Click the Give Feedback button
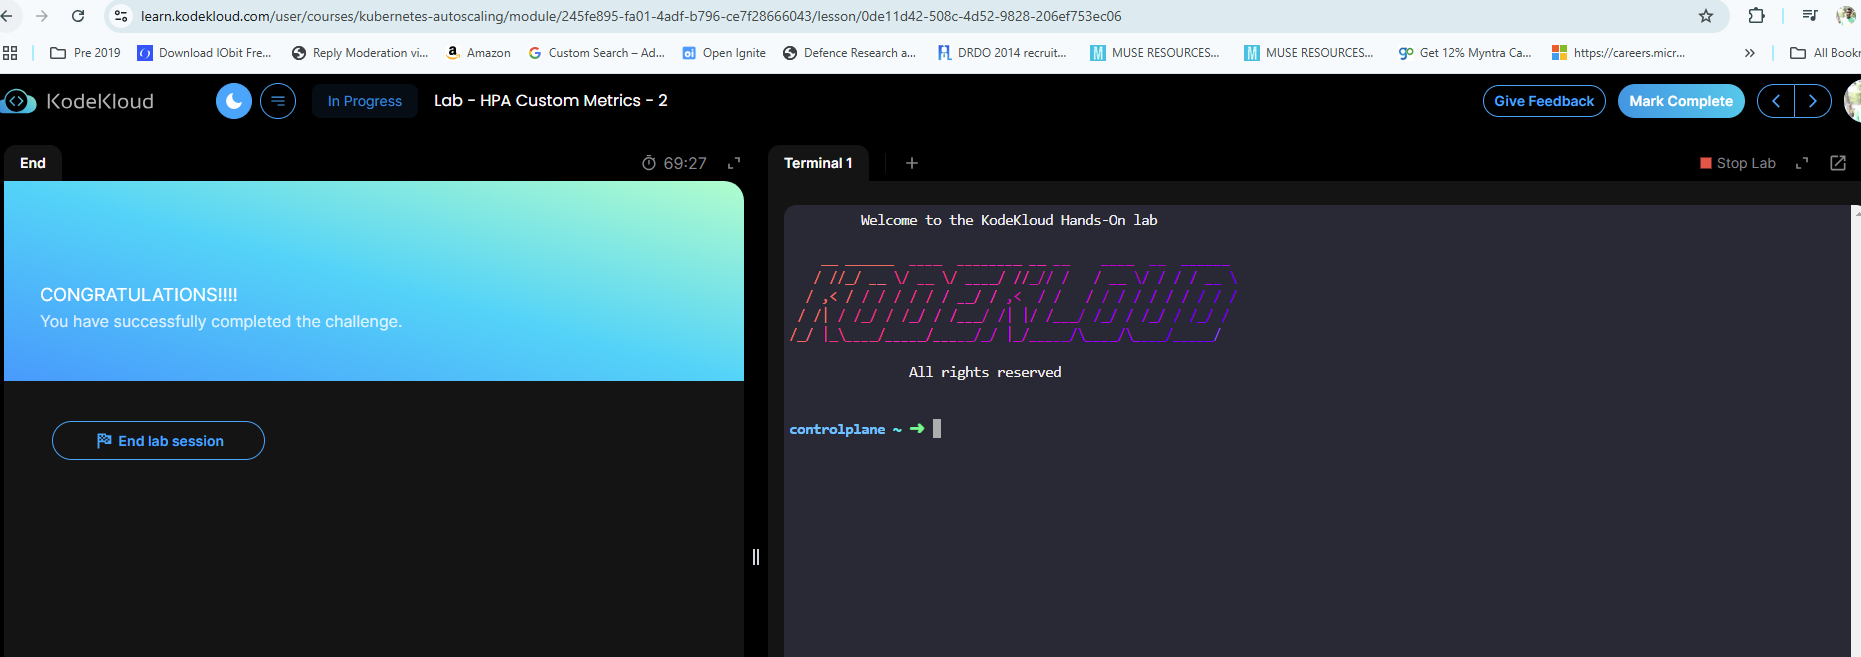 click(1544, 101)
